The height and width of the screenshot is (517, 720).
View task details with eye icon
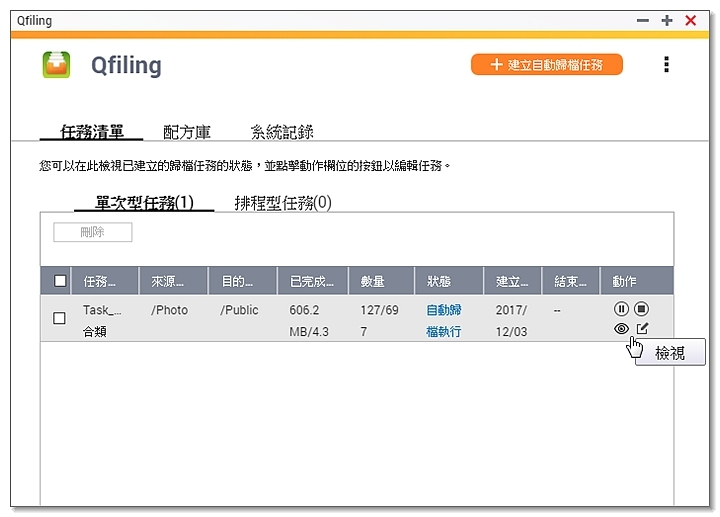pos(621,328)
